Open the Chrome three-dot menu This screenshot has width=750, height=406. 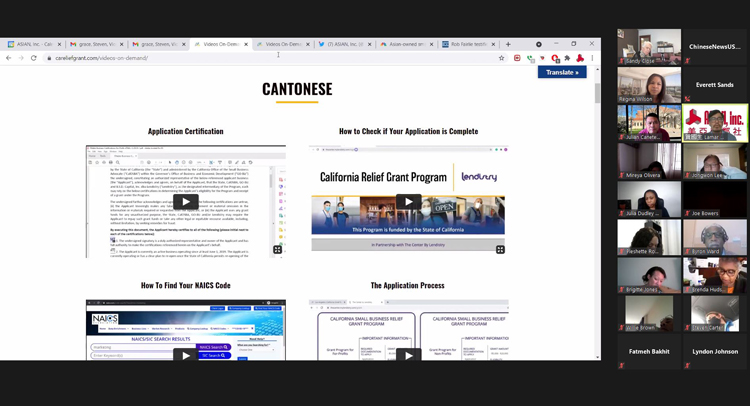(x=592, y=58)
